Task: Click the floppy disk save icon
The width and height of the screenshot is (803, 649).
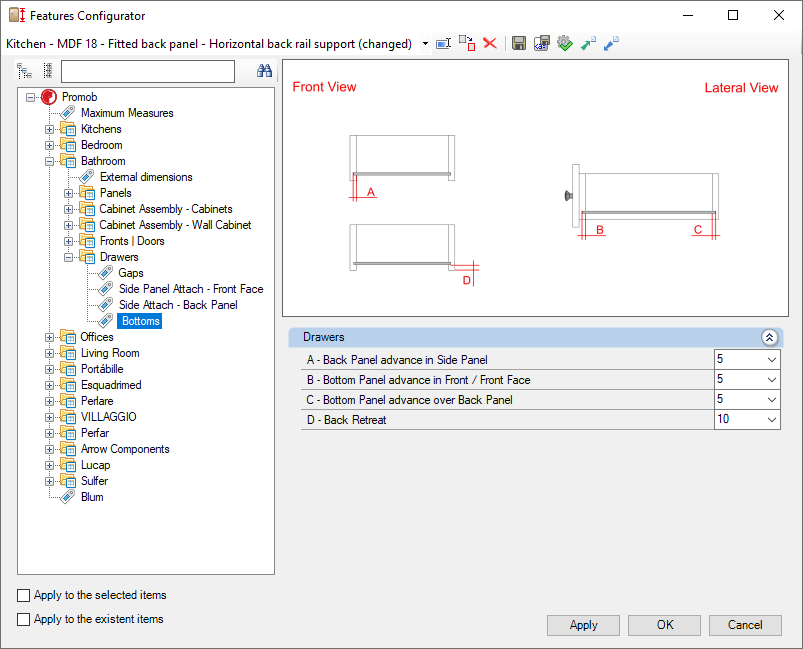Action: click(519, 44)
